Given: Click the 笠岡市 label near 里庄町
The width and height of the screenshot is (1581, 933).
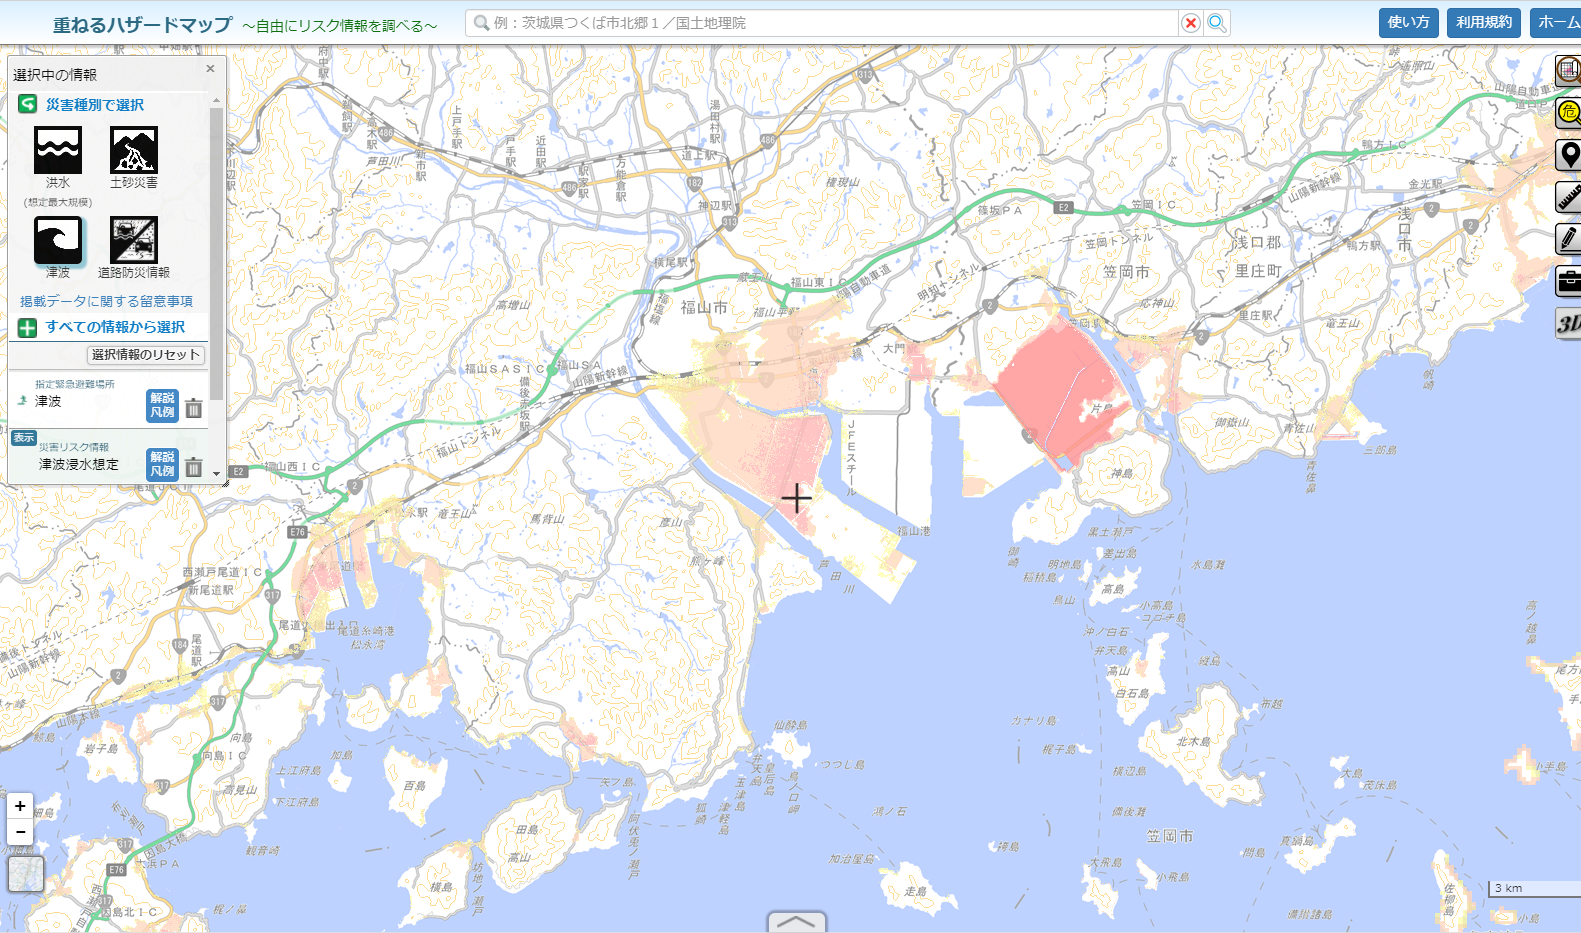Looking at the screenshot, I should point(1126,272).
